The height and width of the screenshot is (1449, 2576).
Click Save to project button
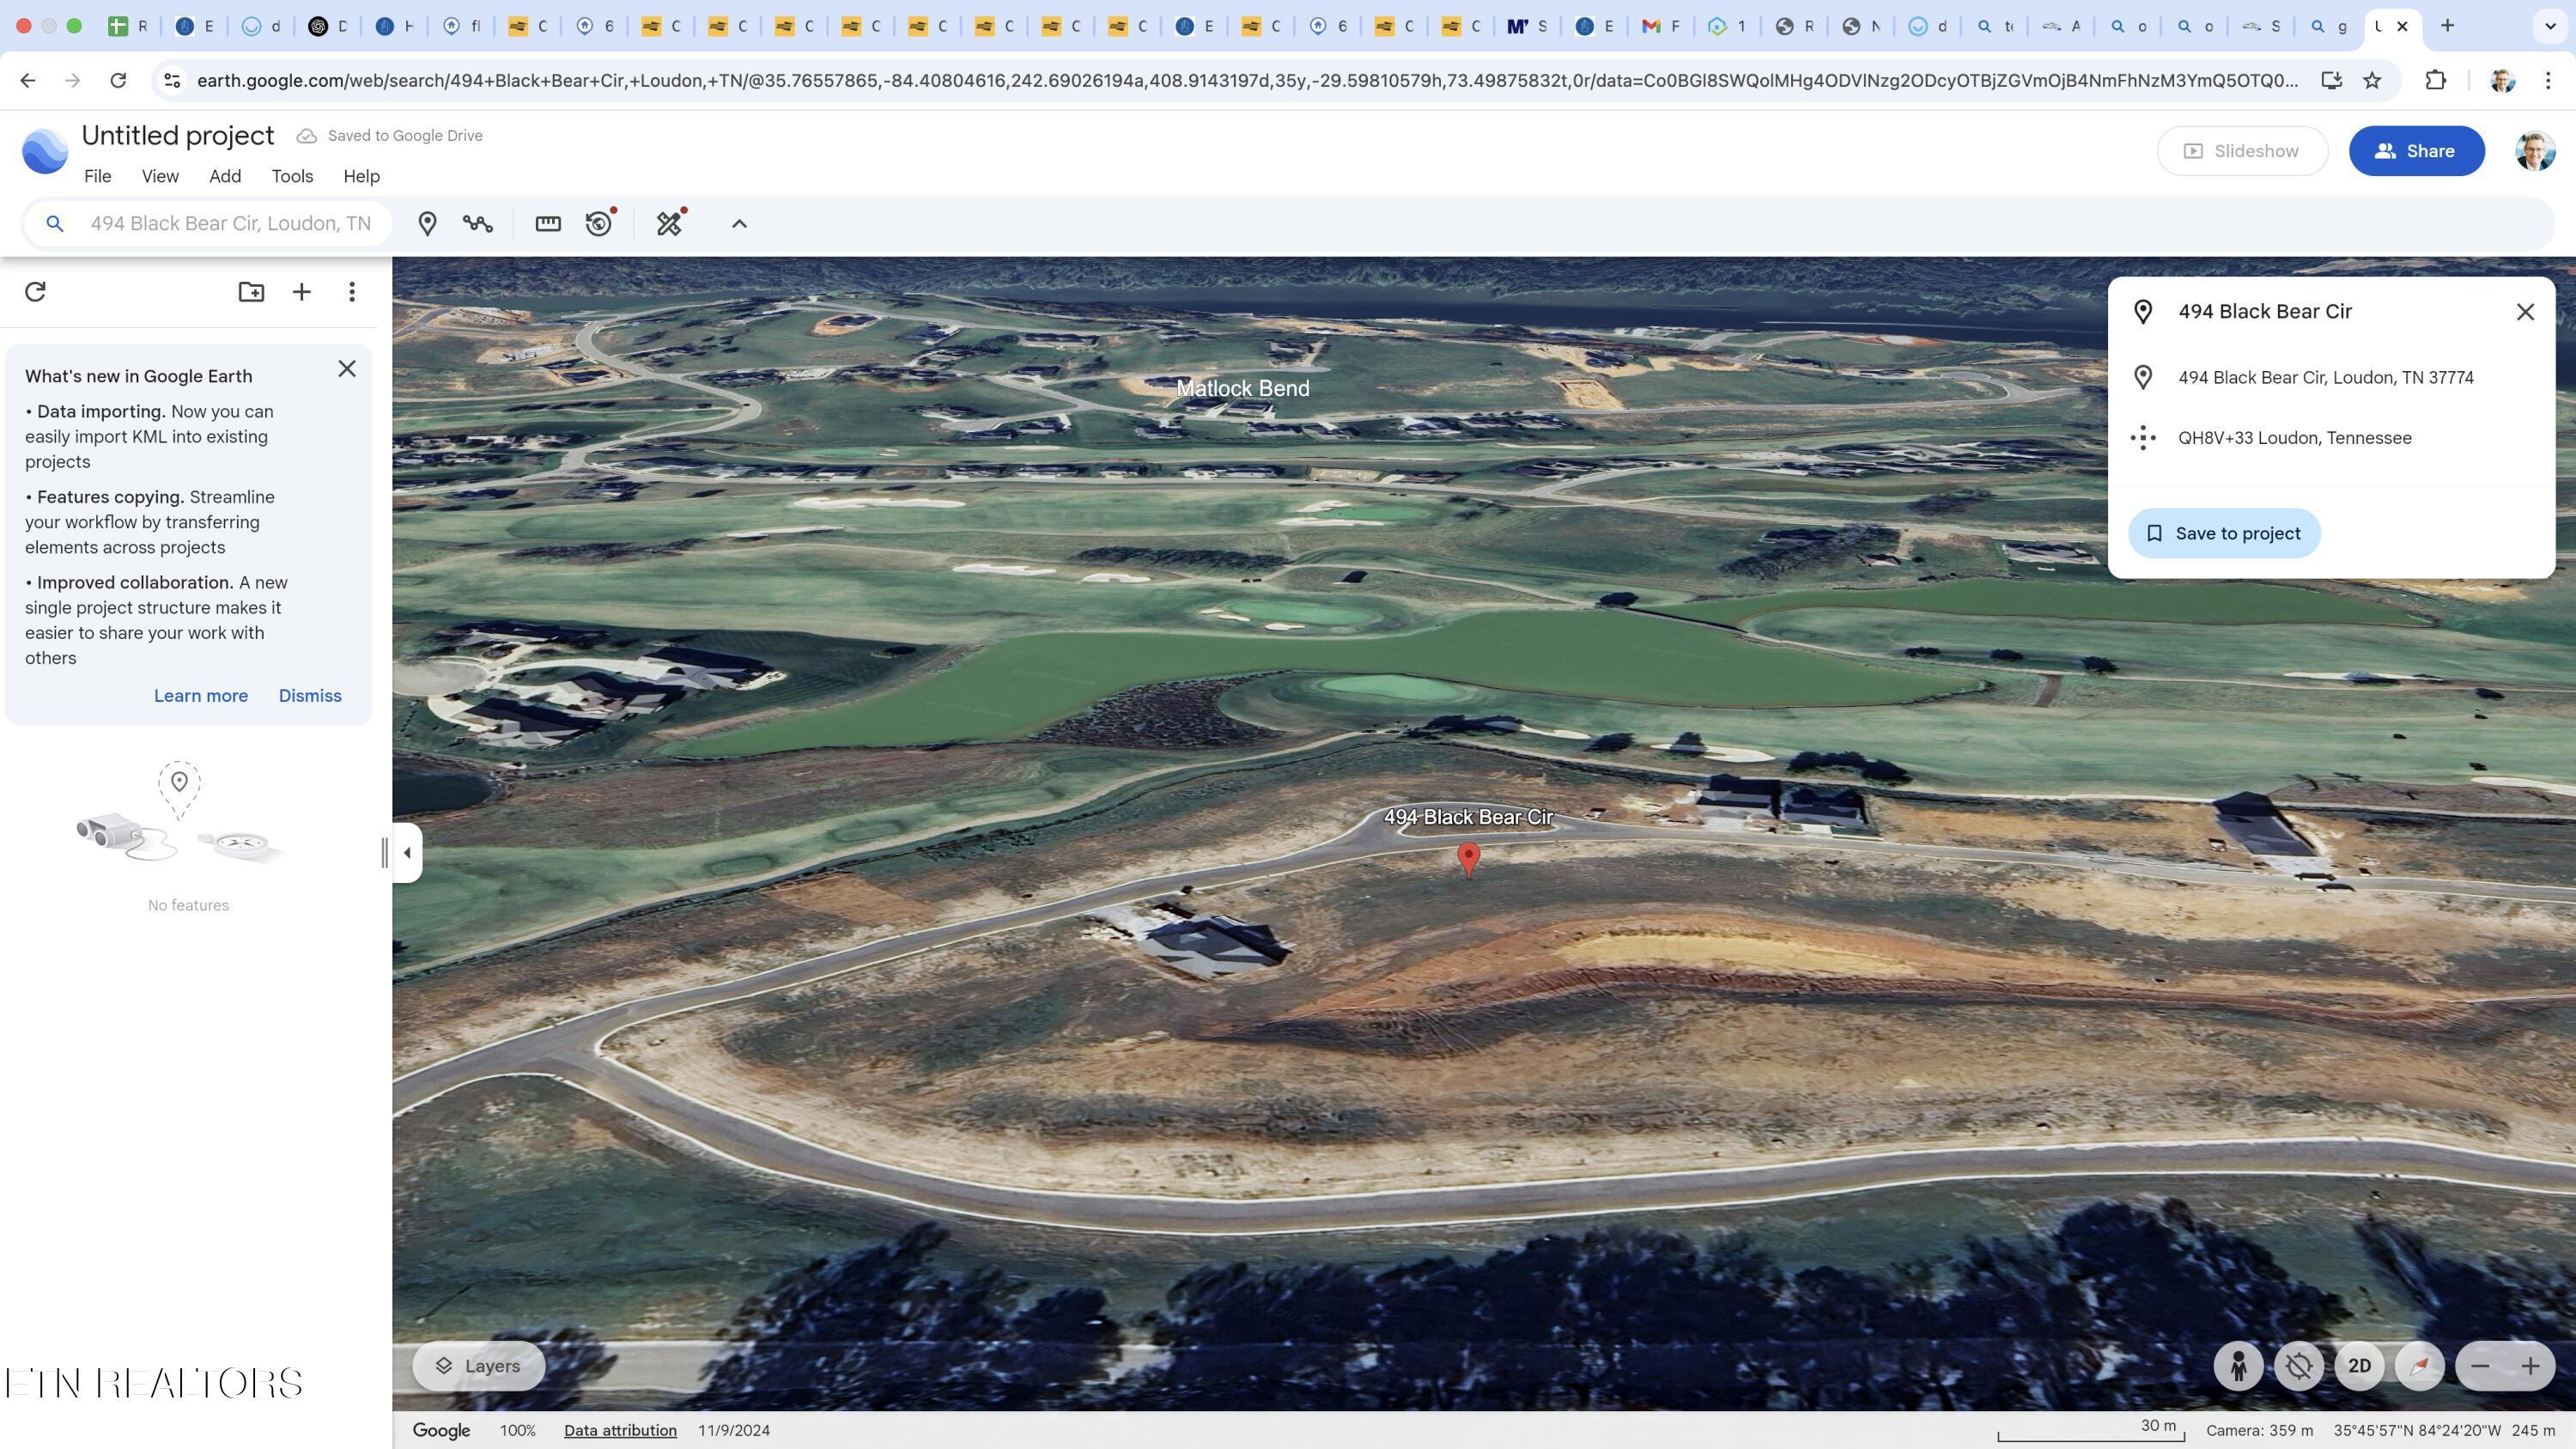[2224, 533]
